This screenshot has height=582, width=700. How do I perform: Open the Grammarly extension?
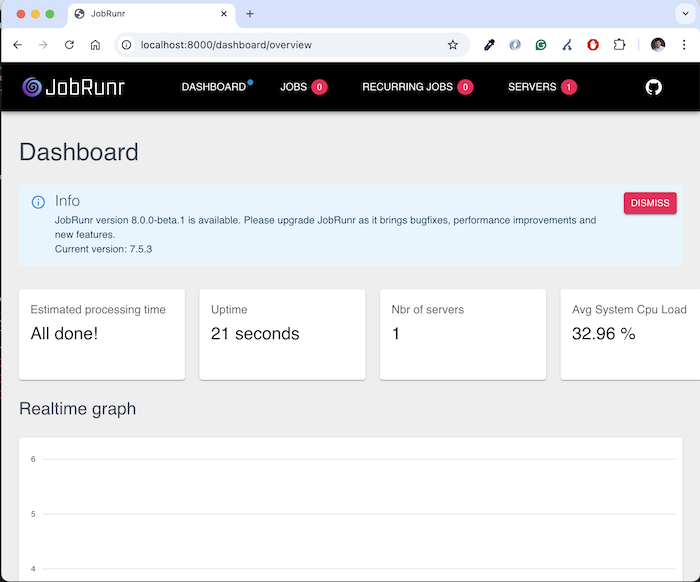pos(541,45)
